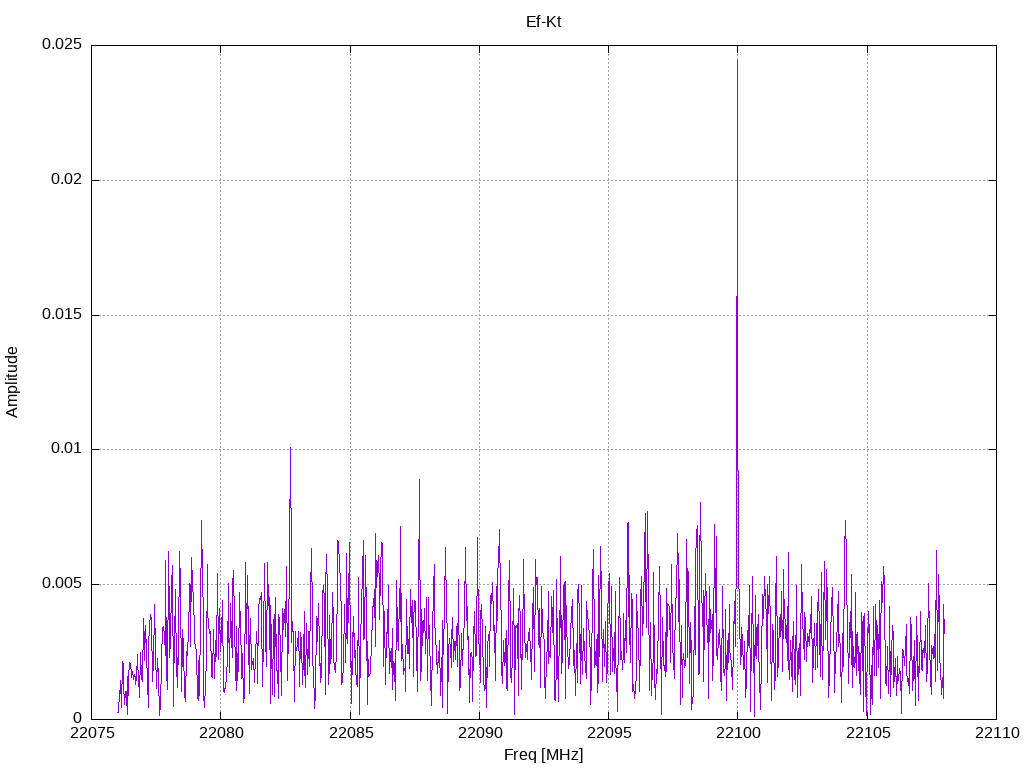Image resolution: width=1024 pixels, height=768 pixels.
Task: Click the zero label on the y-axis
Action: pos(78,718)
